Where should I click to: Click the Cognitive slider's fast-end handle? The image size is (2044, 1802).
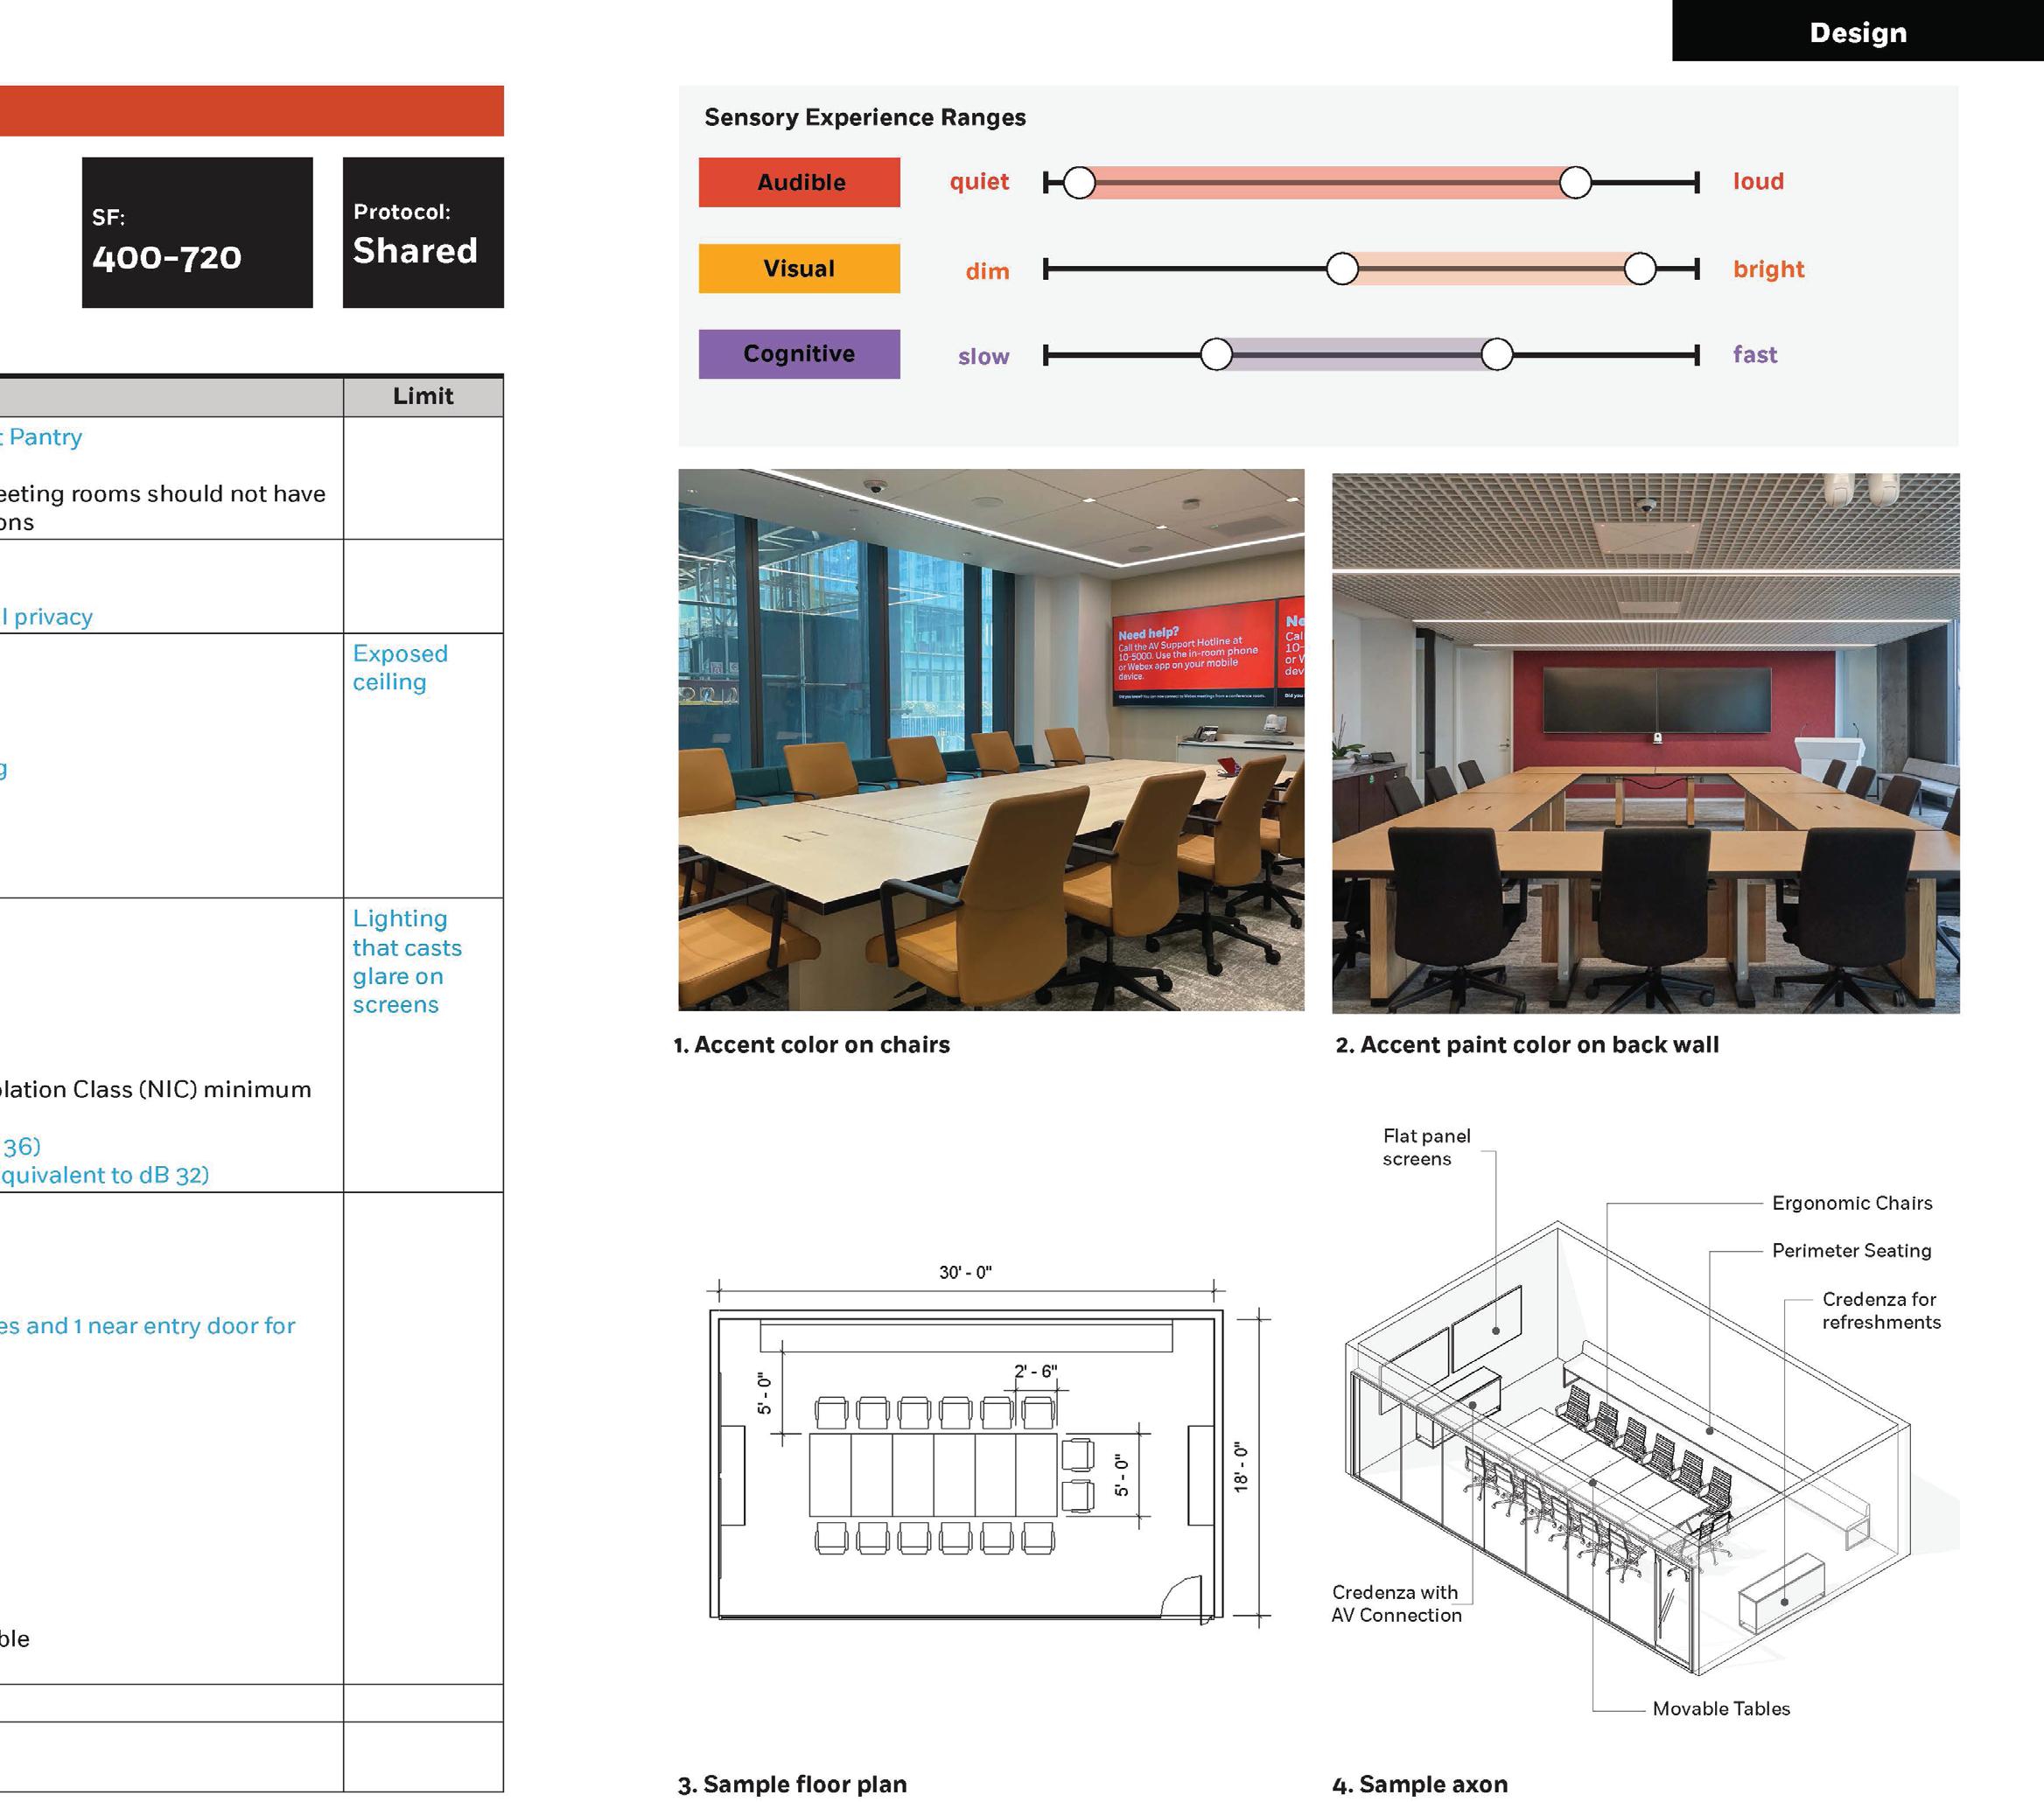pos(1496,354)
